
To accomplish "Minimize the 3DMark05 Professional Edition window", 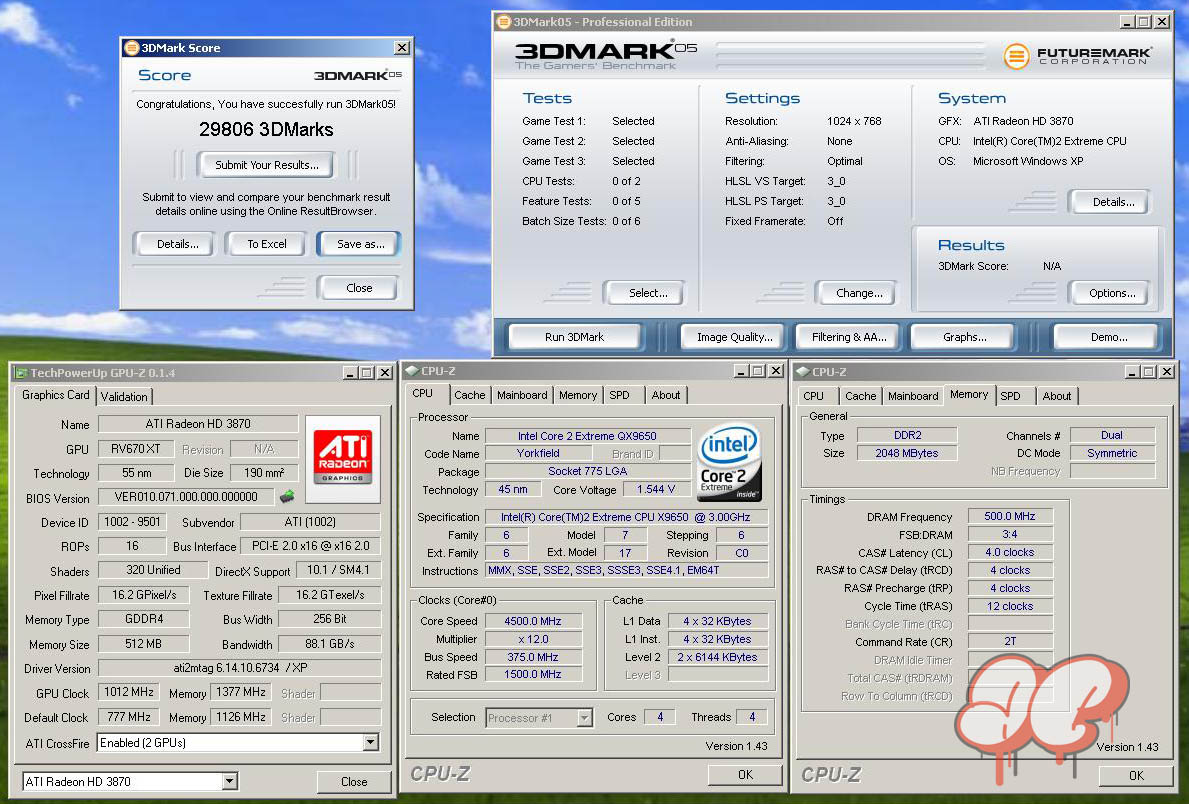I will coord(1127,22).
